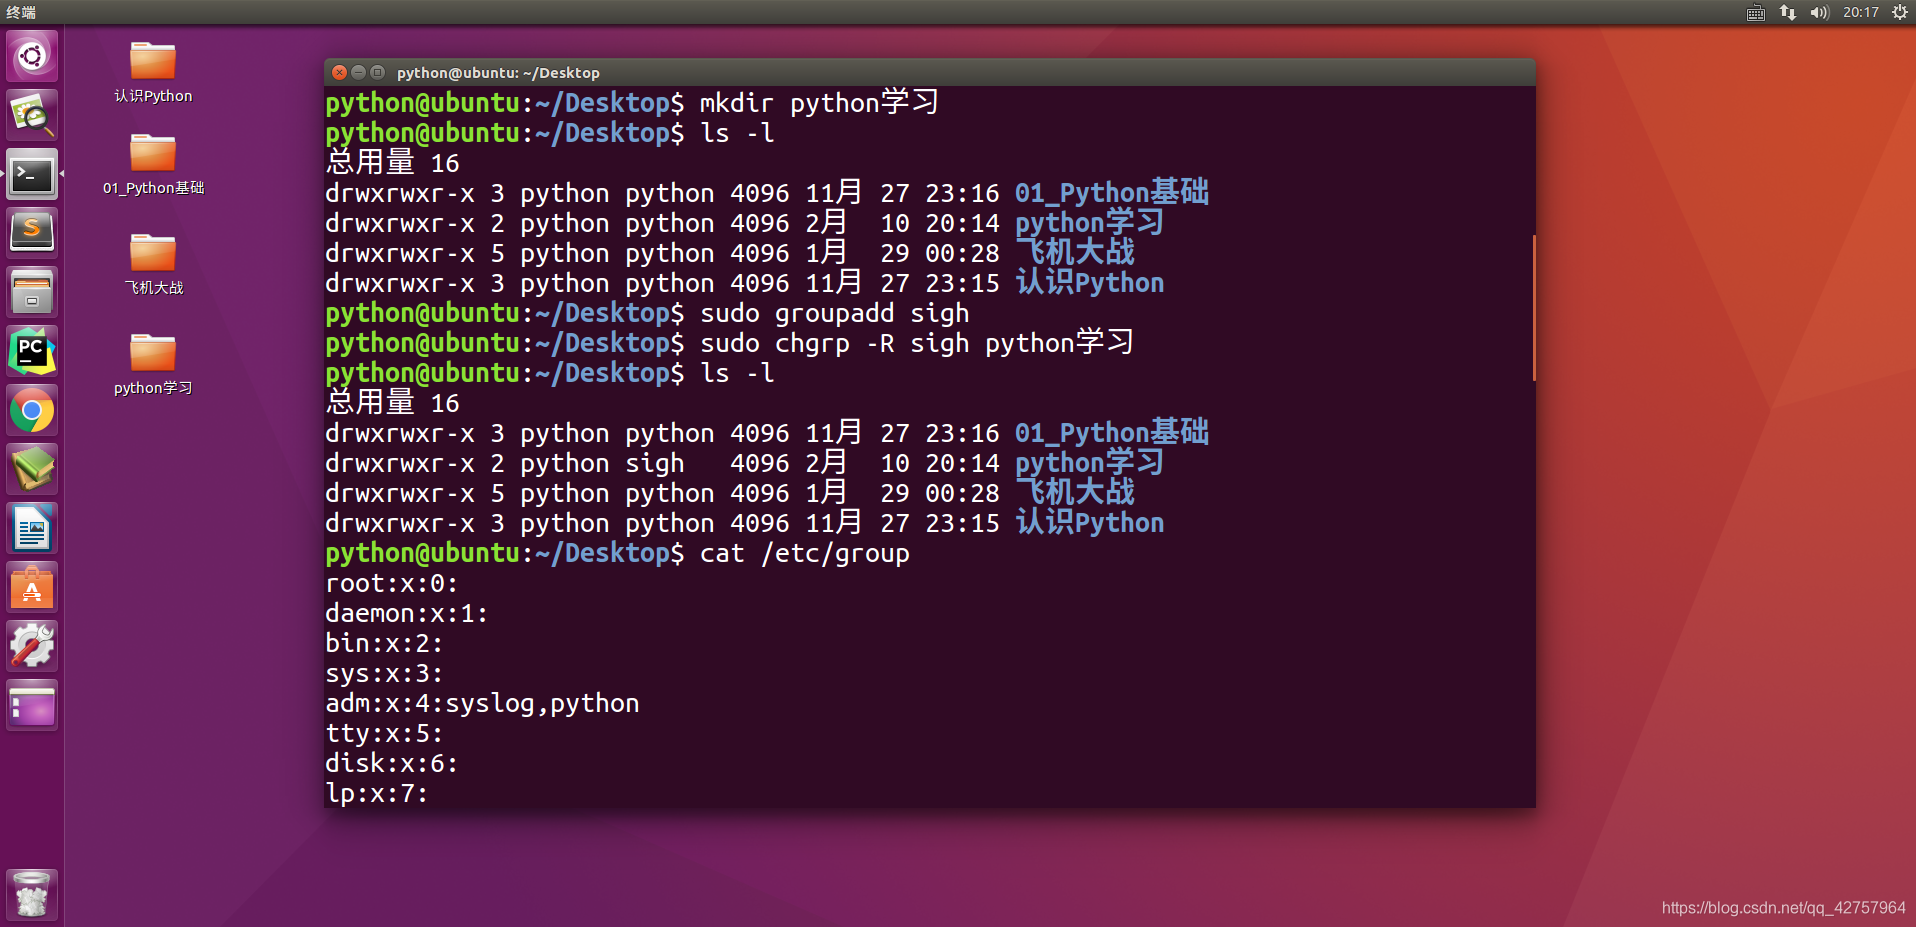Minimize the terminal window
The width and height of the screenshot is (1916, 927).
pyautogui.click(x=359, y=72)
